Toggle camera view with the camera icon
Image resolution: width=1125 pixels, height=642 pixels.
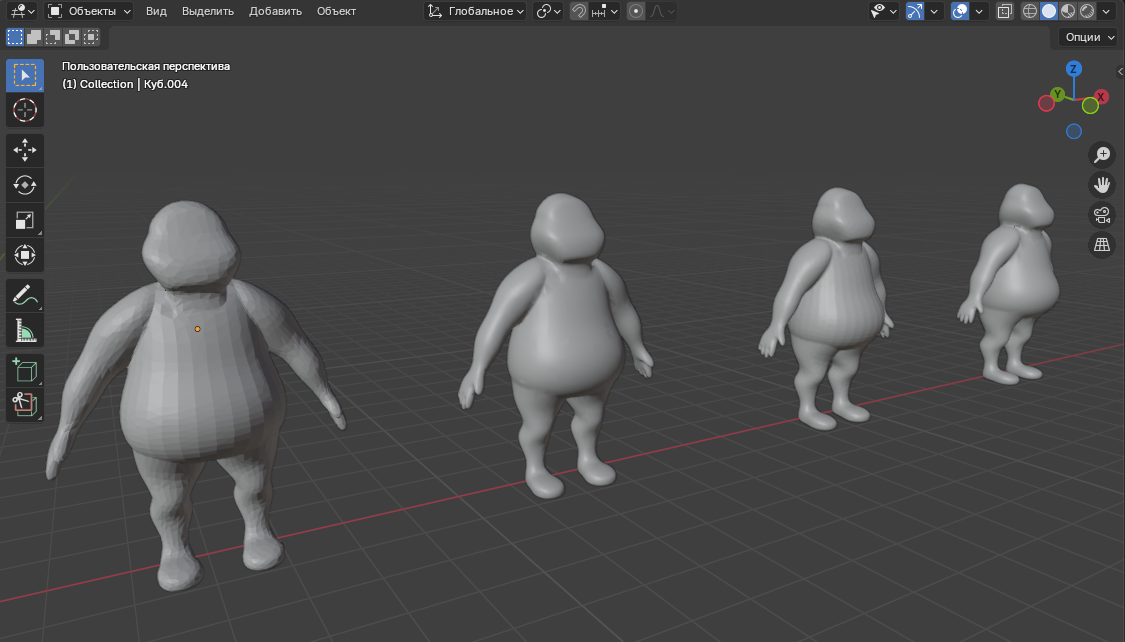(1102, 215)
